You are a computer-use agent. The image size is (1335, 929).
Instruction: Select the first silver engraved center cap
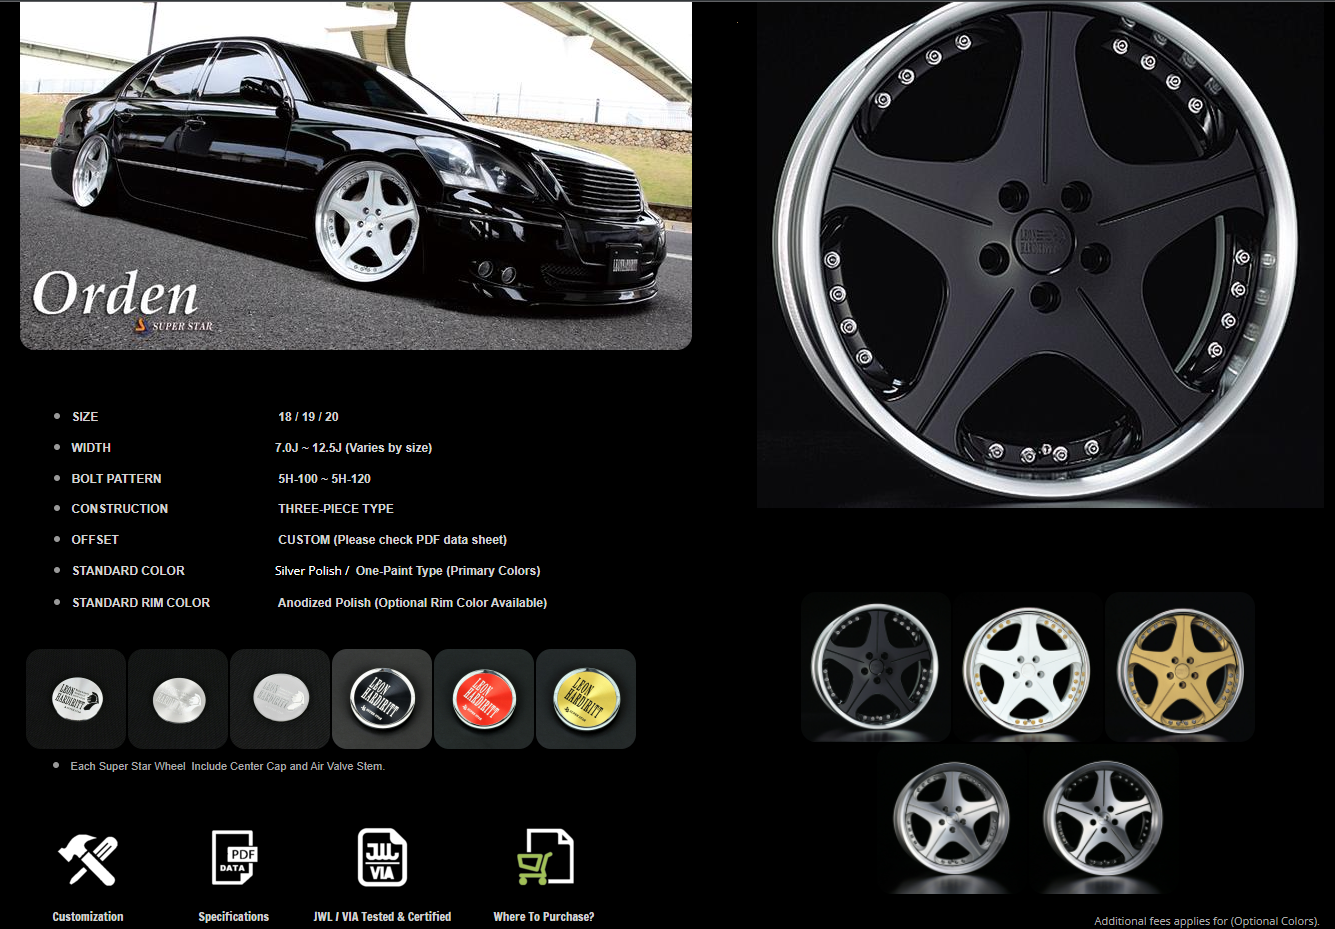(76, 699)
